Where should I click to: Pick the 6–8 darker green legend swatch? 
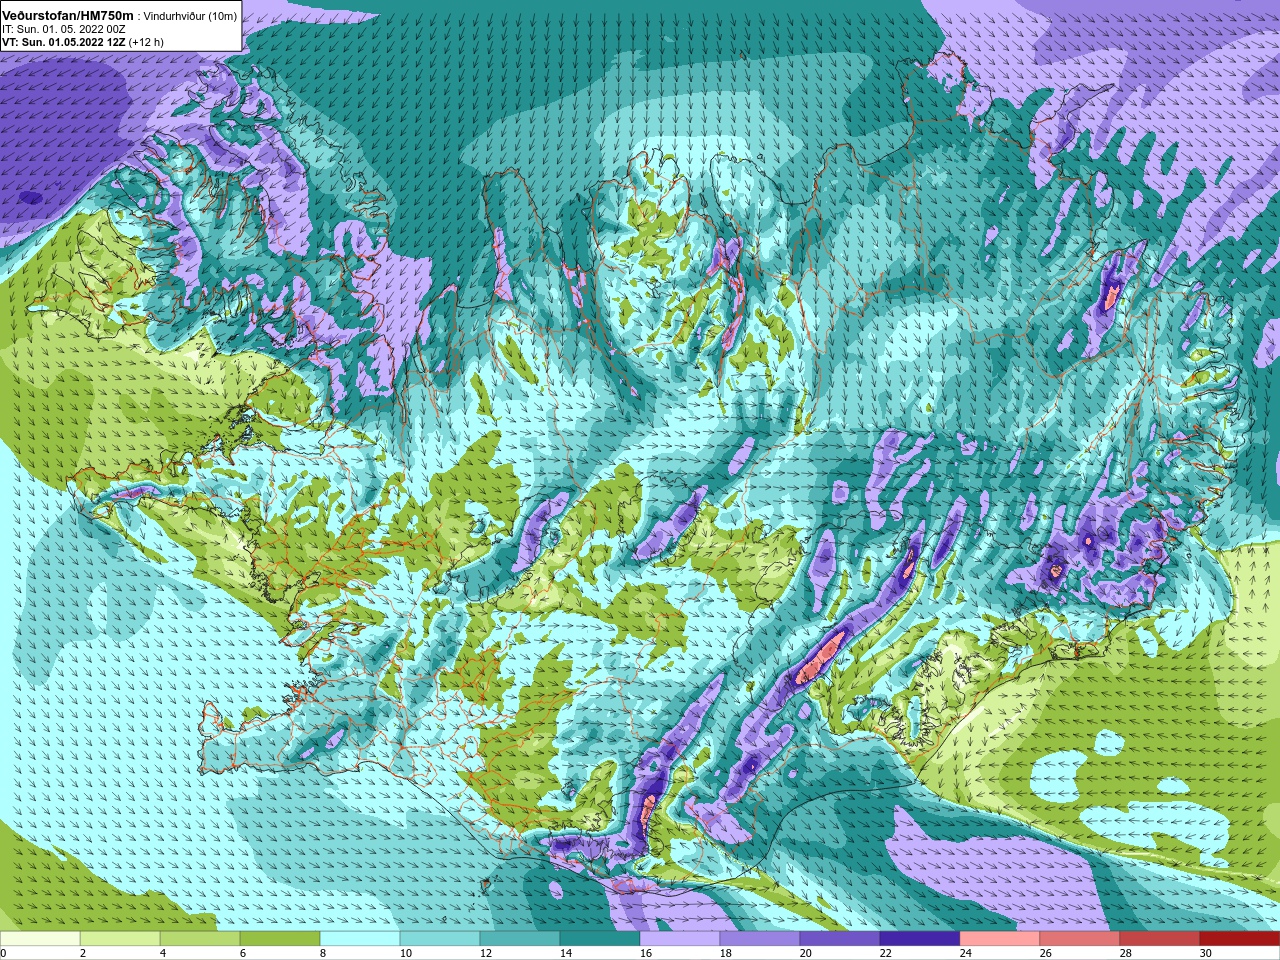click(x=280, y=939)
